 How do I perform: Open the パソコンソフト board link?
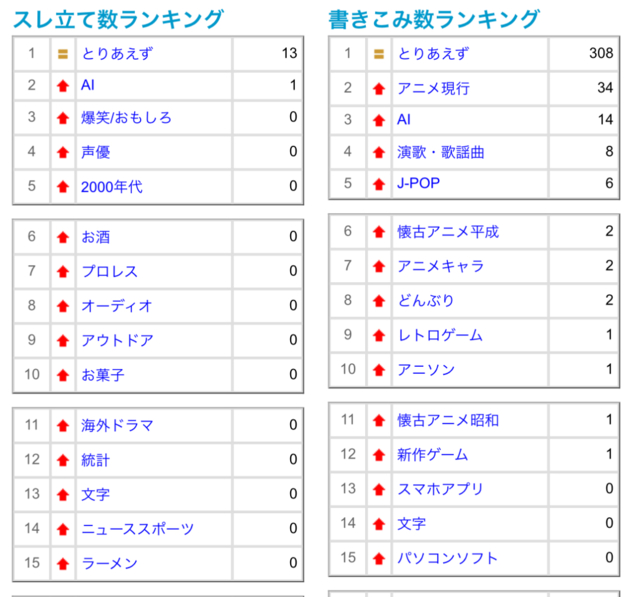click(x=447, y=558)
